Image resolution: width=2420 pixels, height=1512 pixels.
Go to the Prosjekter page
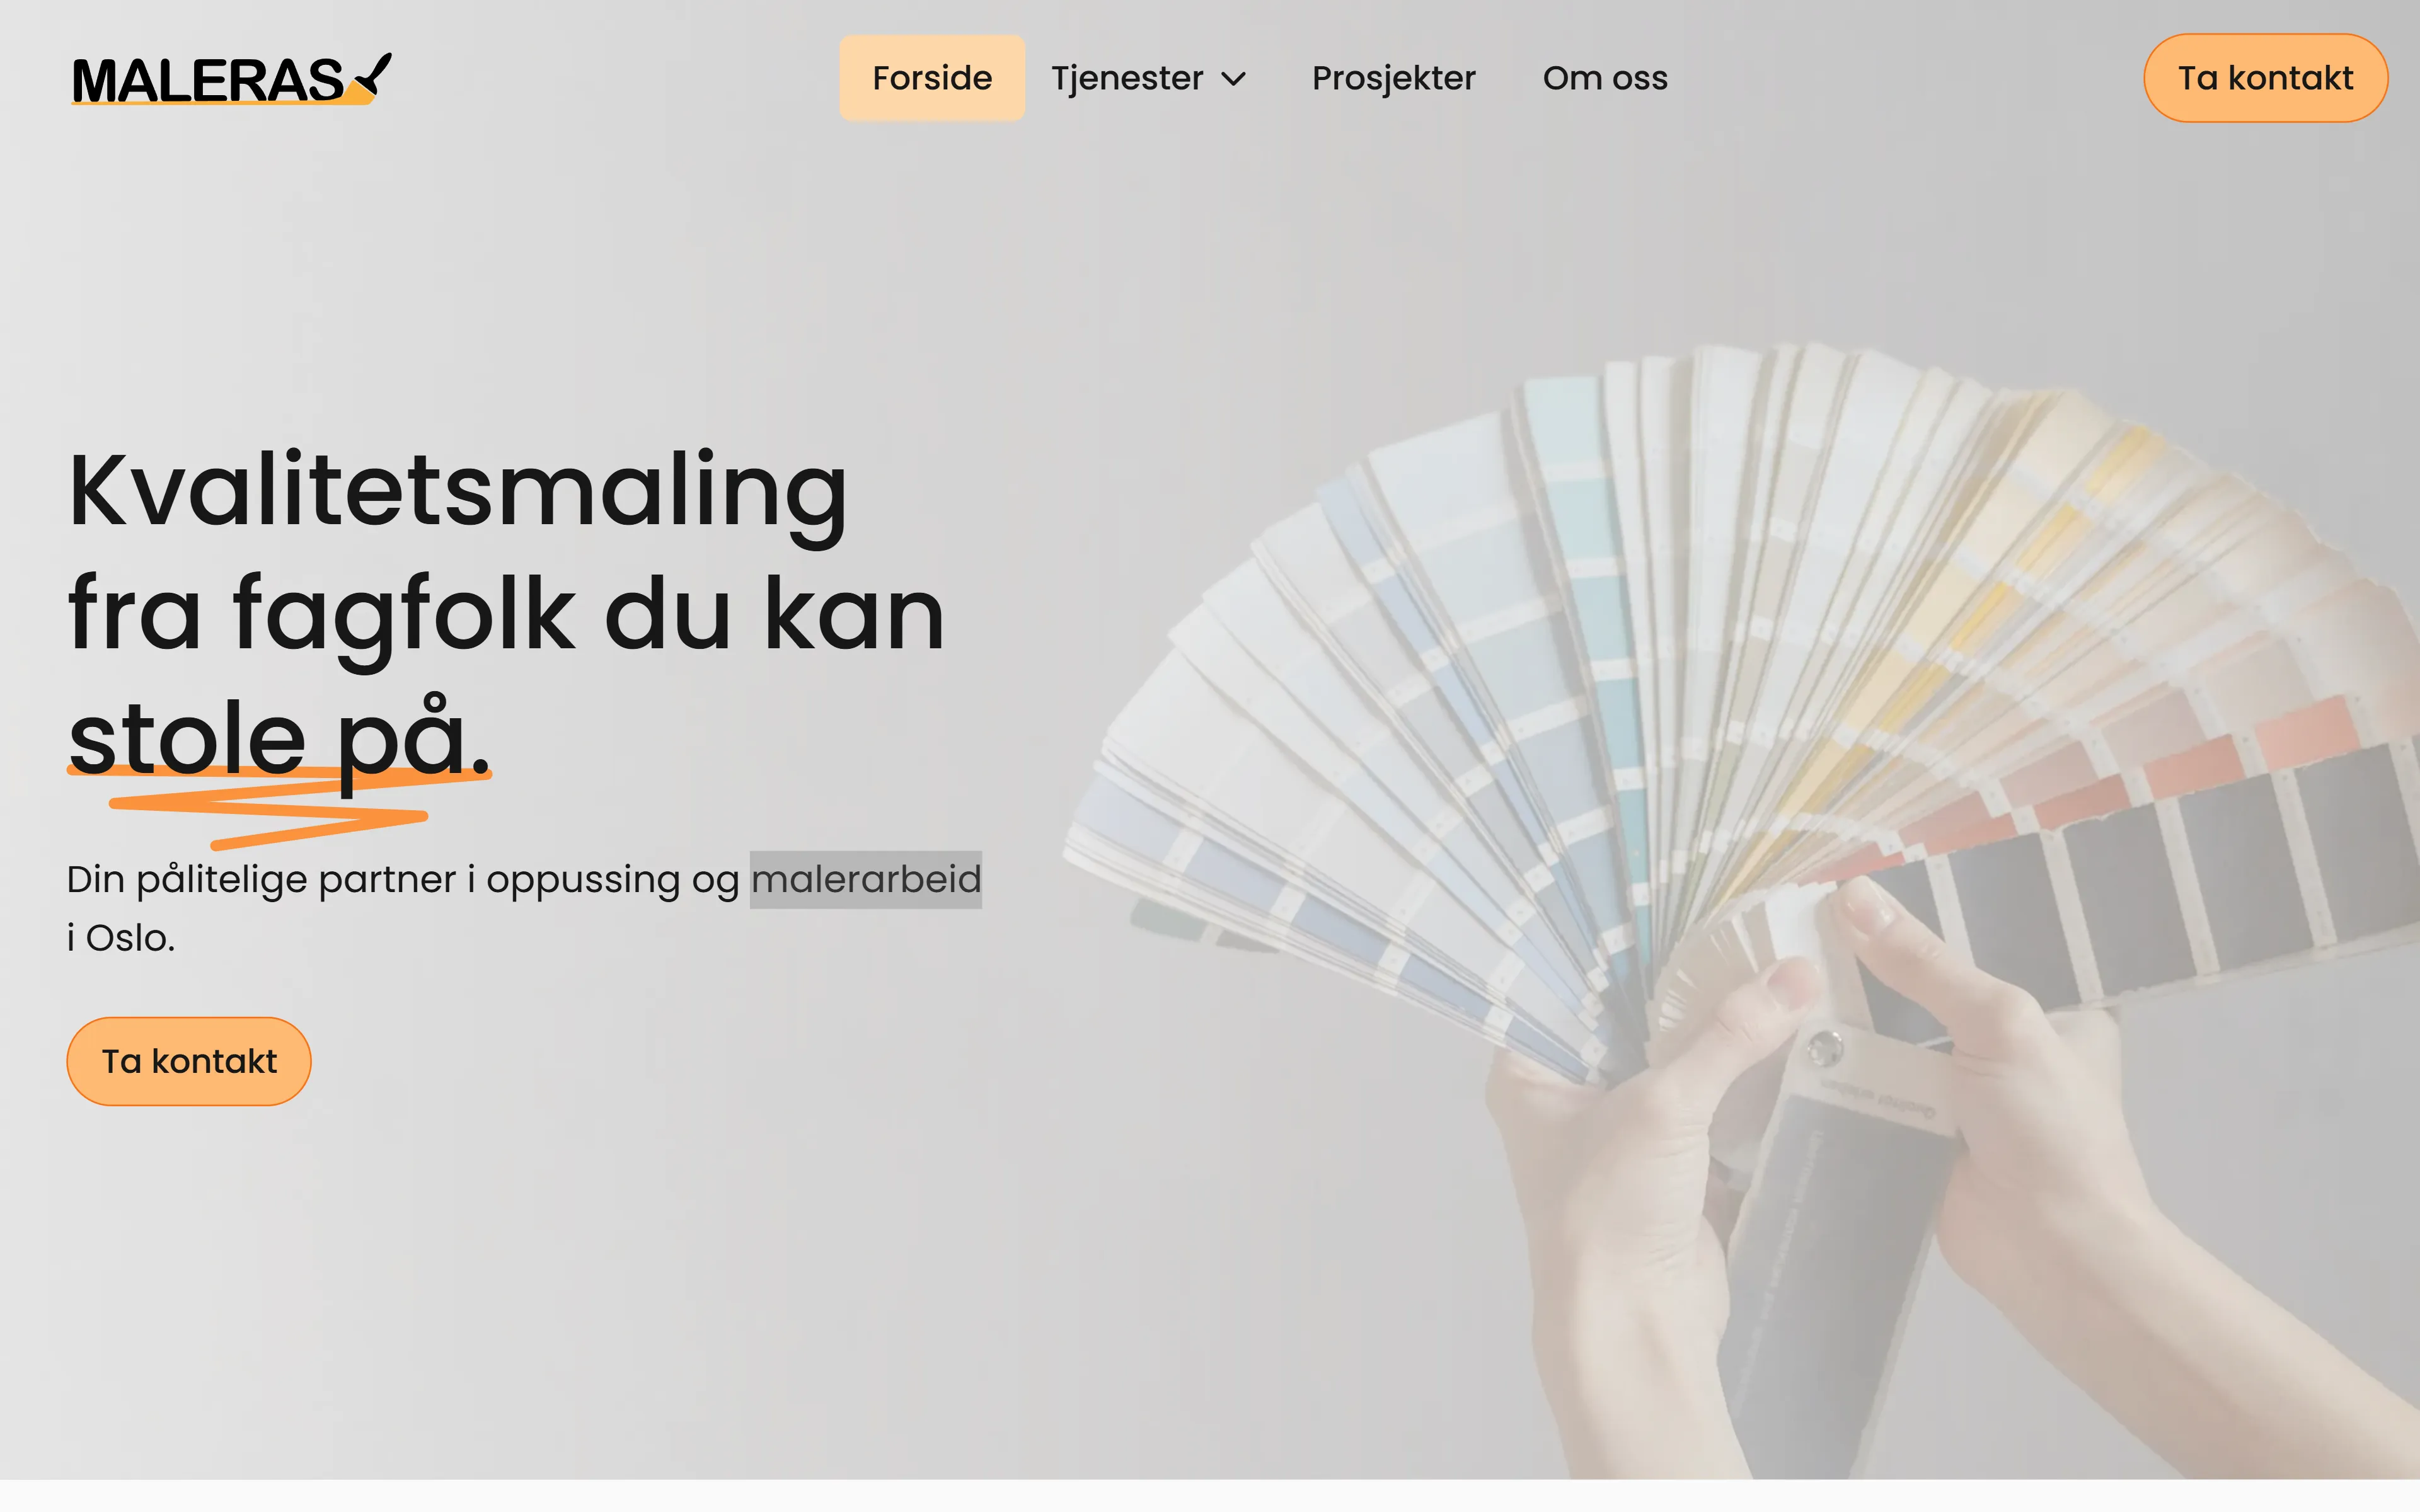(x=1393, y=78)
